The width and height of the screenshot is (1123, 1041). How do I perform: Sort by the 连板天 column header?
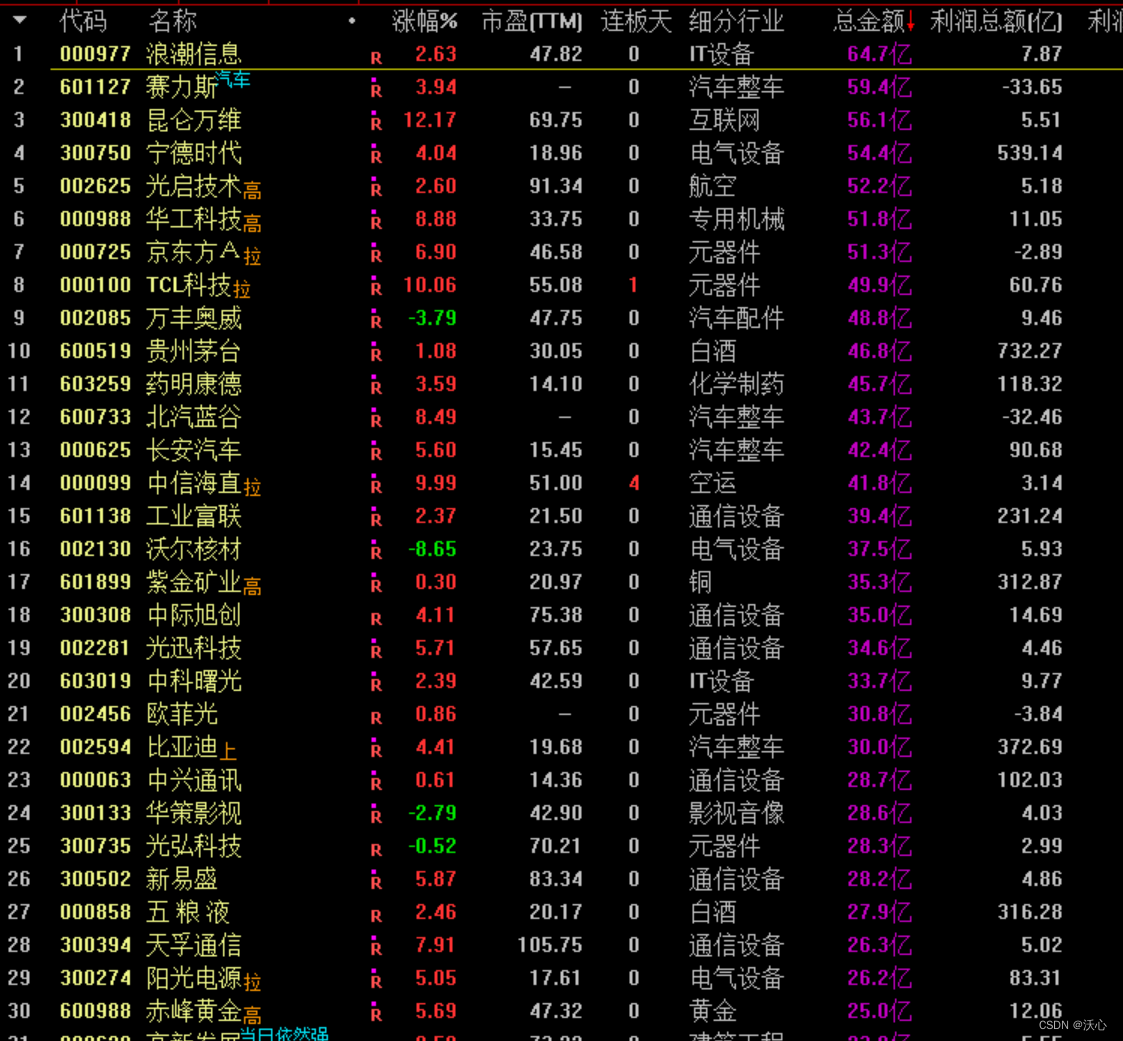(x=635, y=21)
